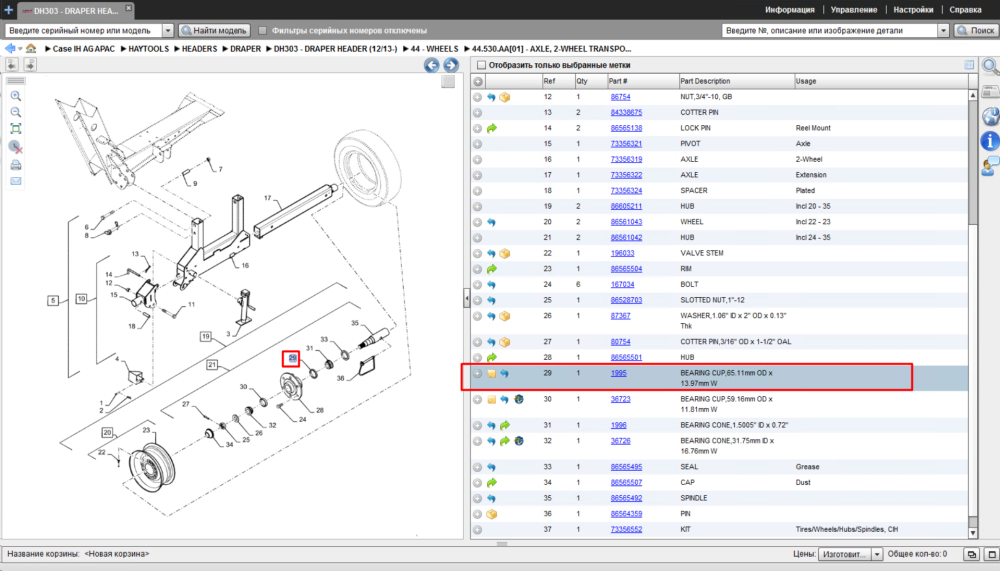
Task: Open the Настройки menu
Action: [x=913, y=10]
